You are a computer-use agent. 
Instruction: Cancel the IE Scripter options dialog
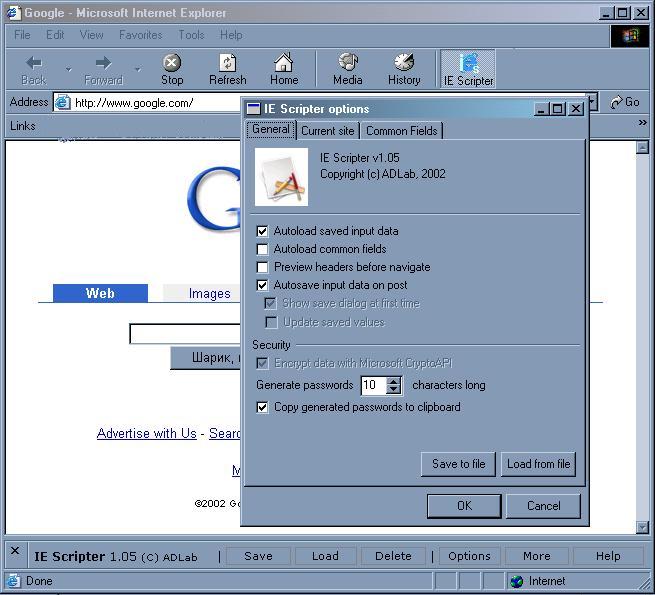pos(543,506)
